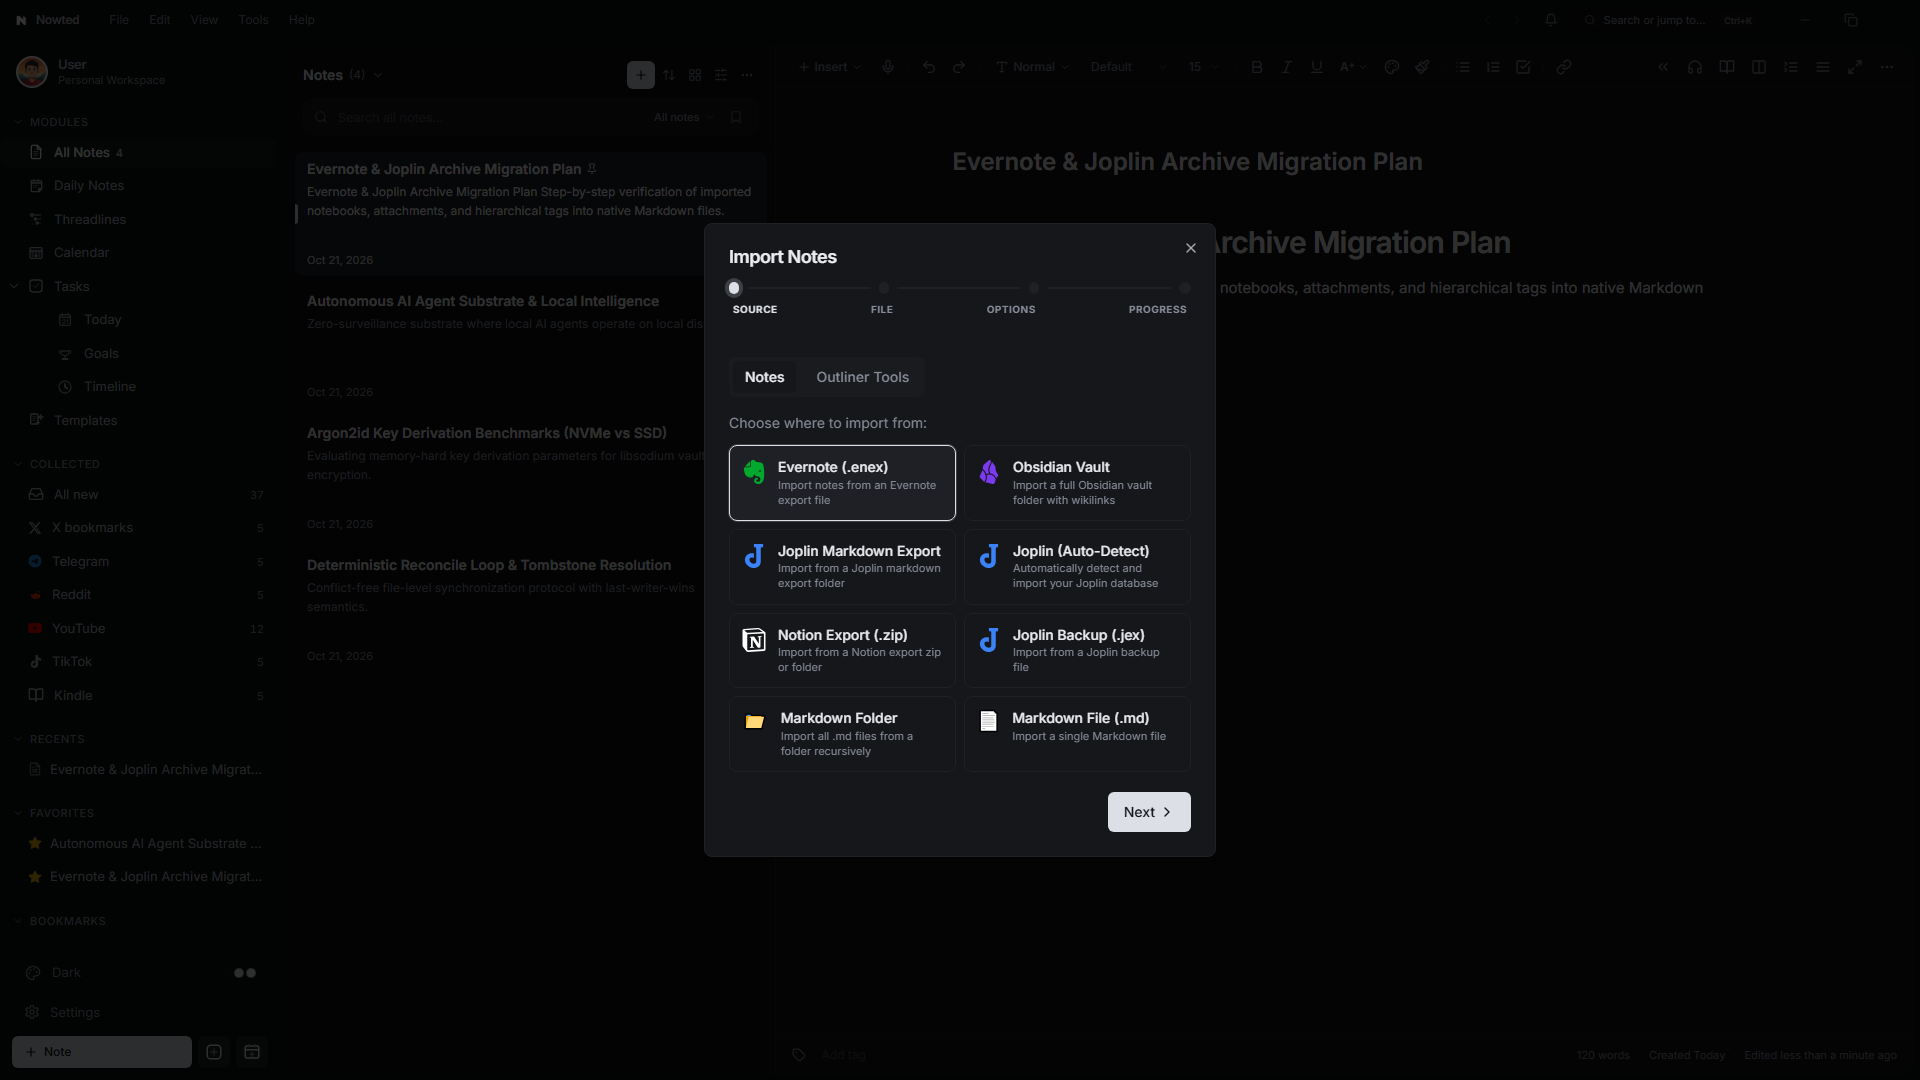The width and height of the screenshot is (1920, 1080).
Task: Select Obsidian Vault import source
Action: coord(1077,483)
